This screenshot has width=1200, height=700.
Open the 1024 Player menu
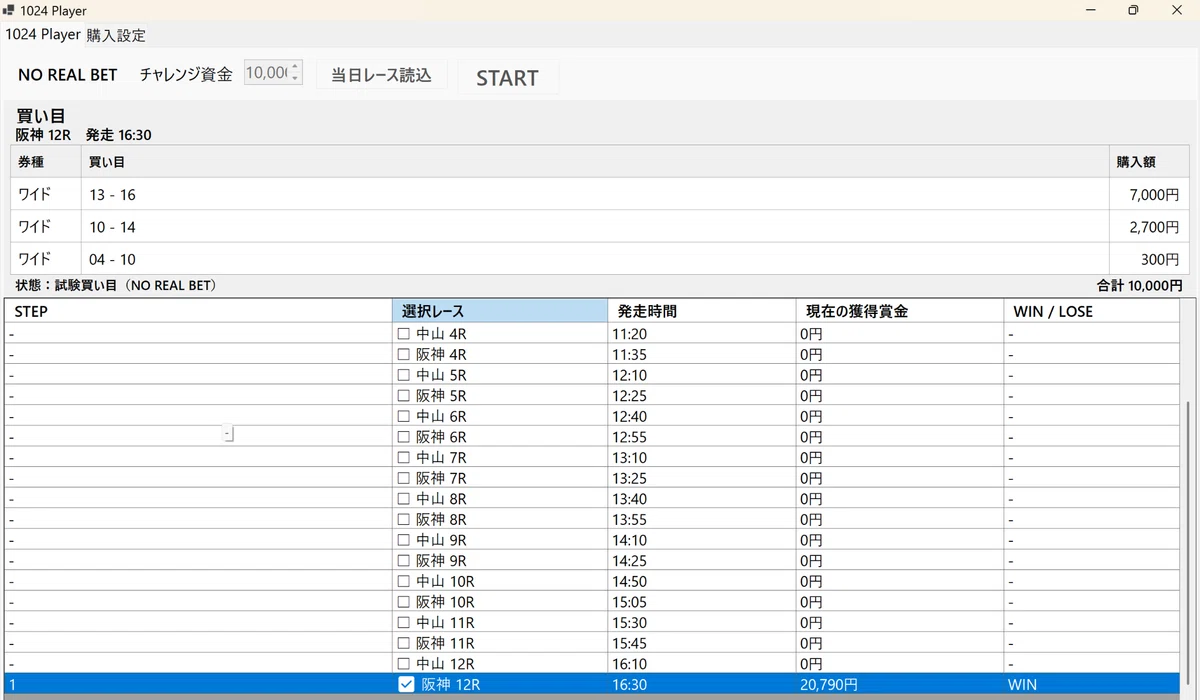[x=43, y=35]
